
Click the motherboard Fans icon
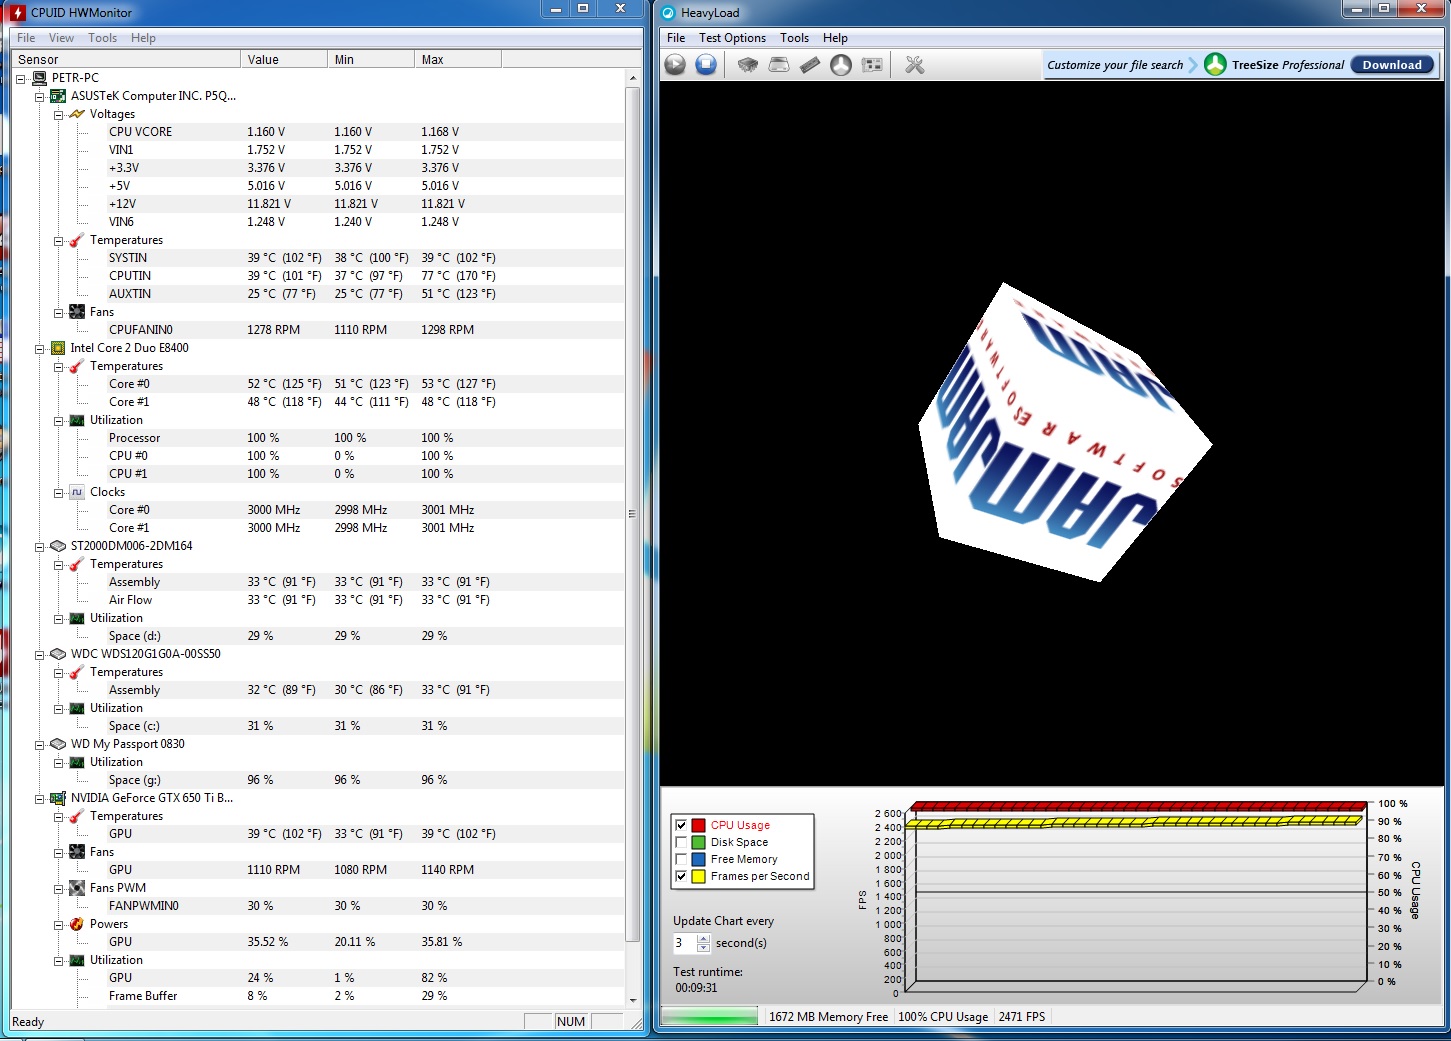(77, 312)
